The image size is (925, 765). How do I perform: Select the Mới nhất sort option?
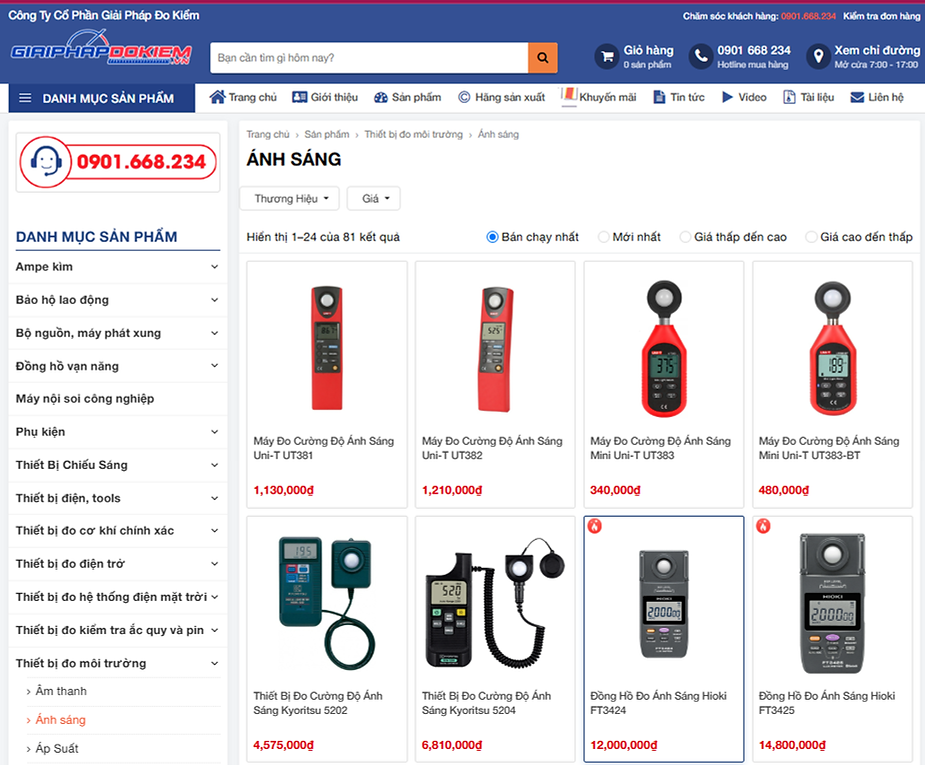(x=603, y=237)
